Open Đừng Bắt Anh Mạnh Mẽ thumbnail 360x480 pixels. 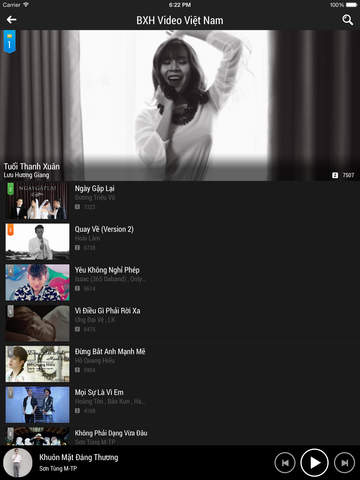pyautogui.click(x=37, y=364)
